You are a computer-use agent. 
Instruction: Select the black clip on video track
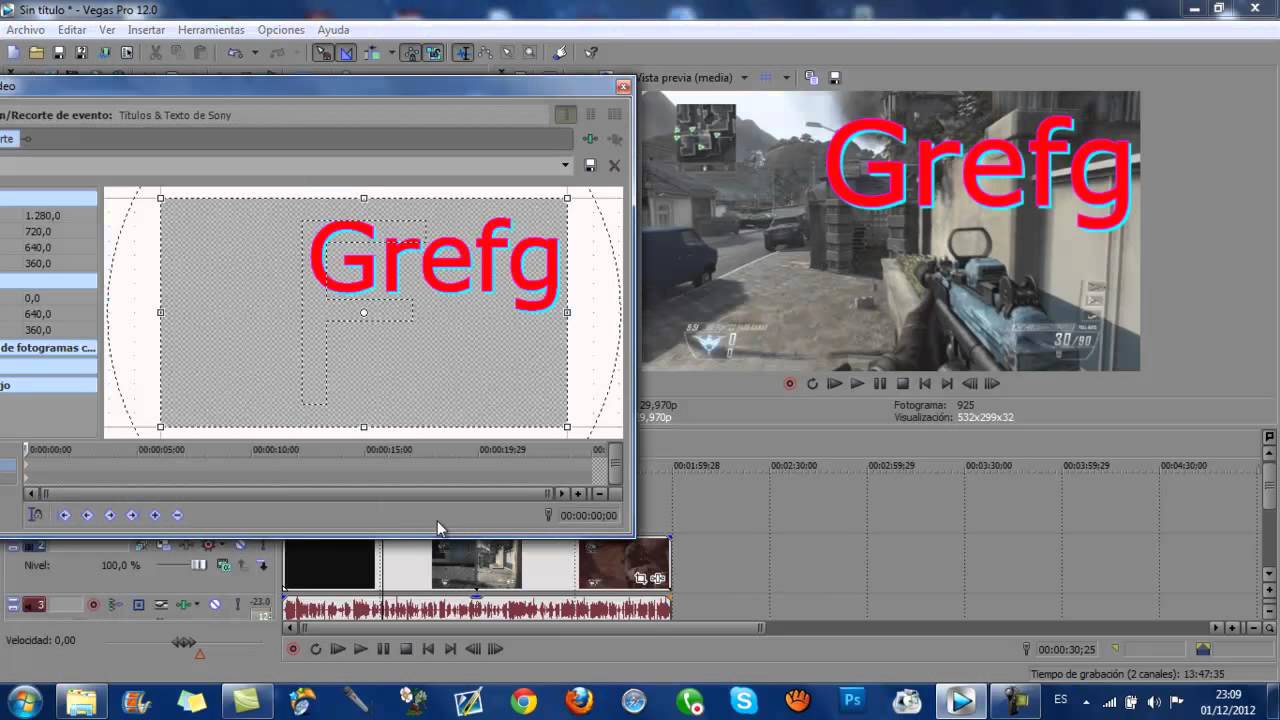(329, 565)
